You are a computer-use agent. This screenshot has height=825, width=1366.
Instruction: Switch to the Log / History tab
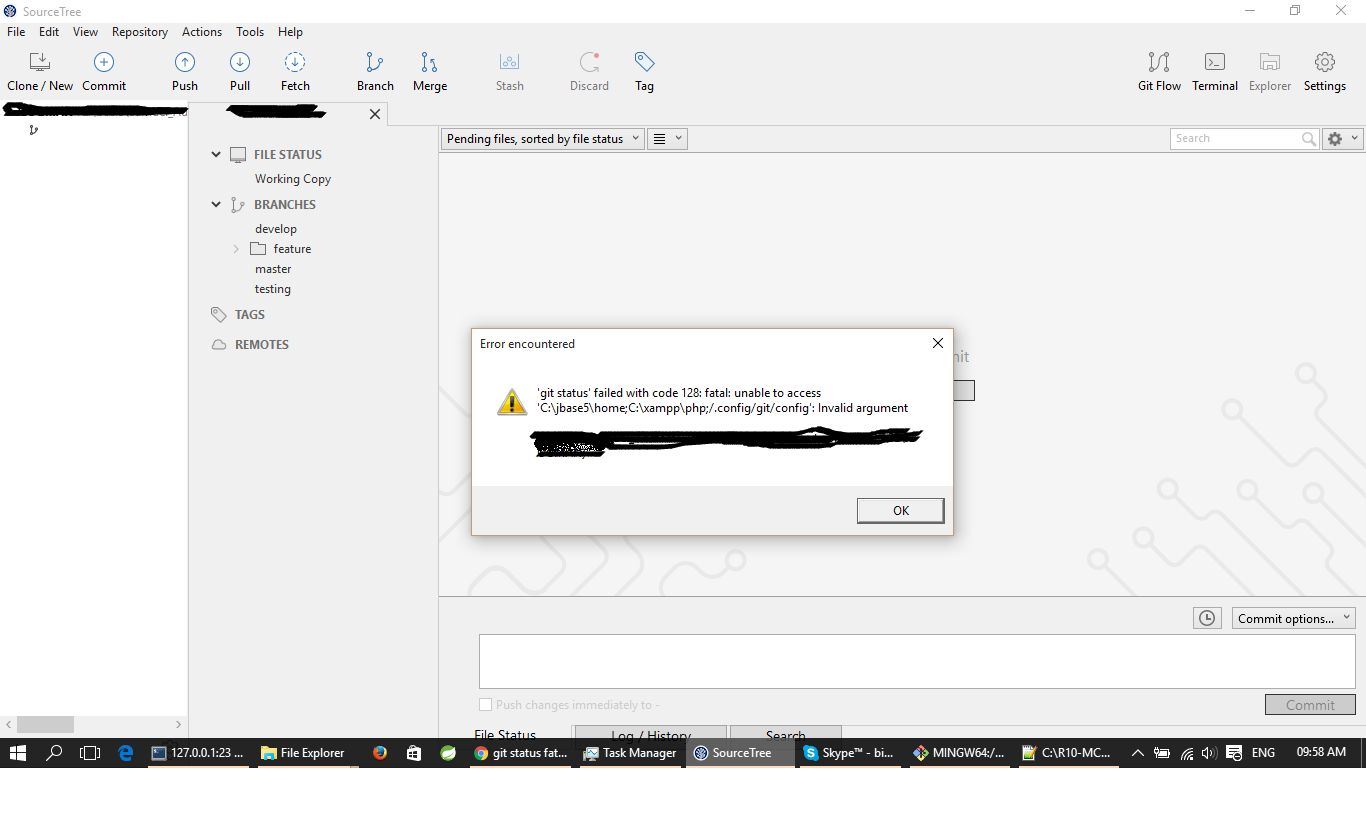coord(649,735)
